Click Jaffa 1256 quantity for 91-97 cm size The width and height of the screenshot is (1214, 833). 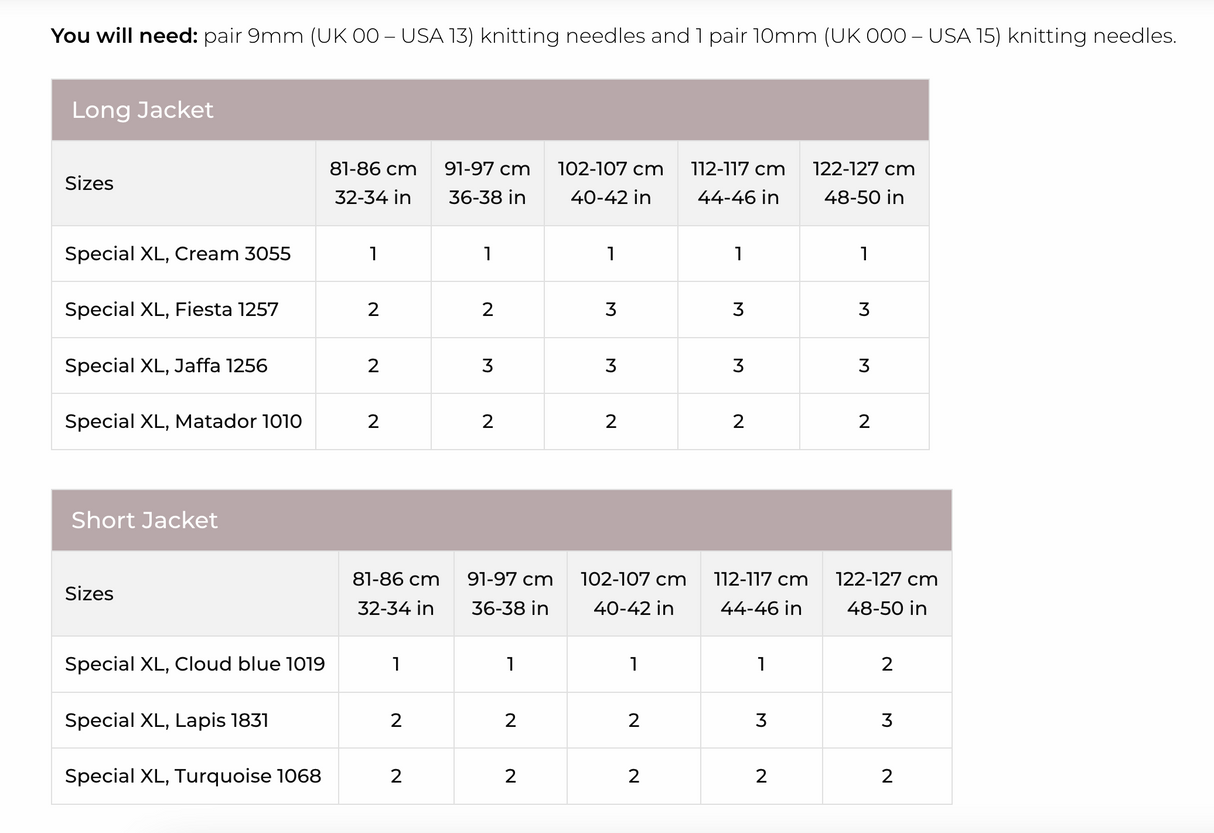click(487, 366)
